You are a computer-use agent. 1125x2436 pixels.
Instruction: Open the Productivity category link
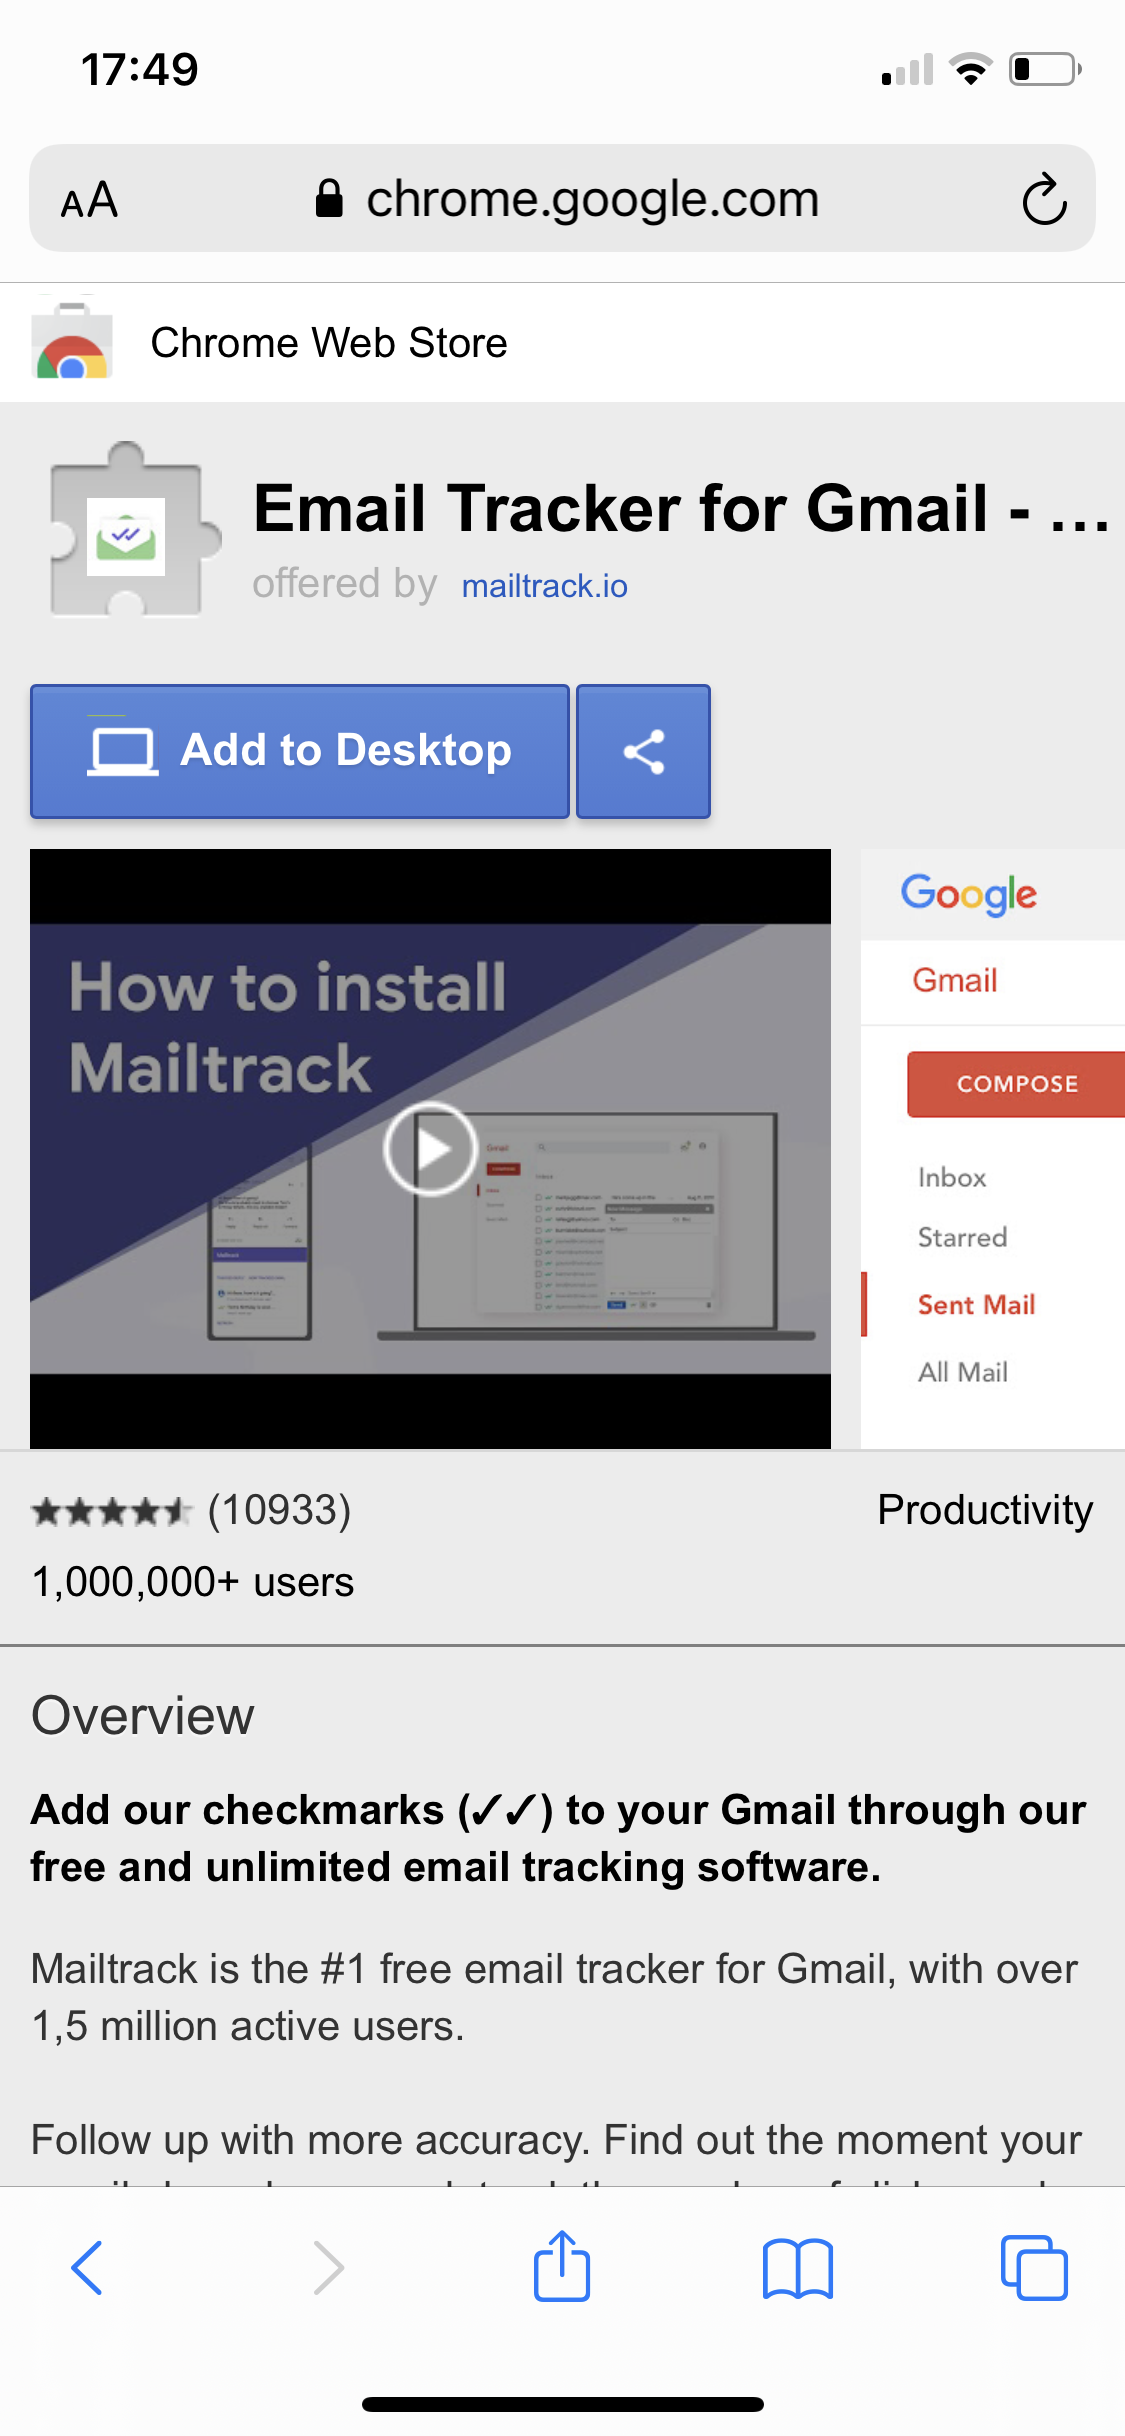pos(985,1510)
